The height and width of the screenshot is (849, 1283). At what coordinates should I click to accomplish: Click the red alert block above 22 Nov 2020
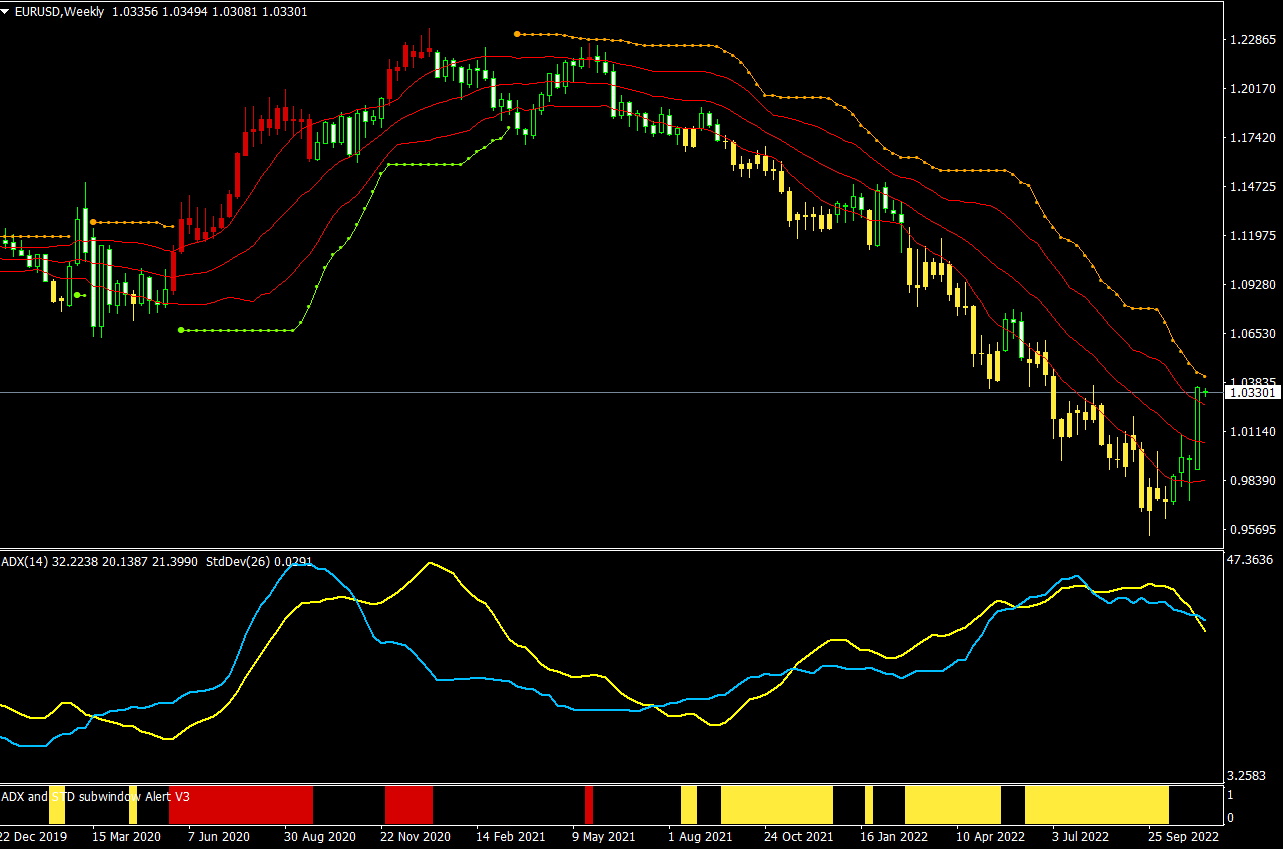(409, 805)
